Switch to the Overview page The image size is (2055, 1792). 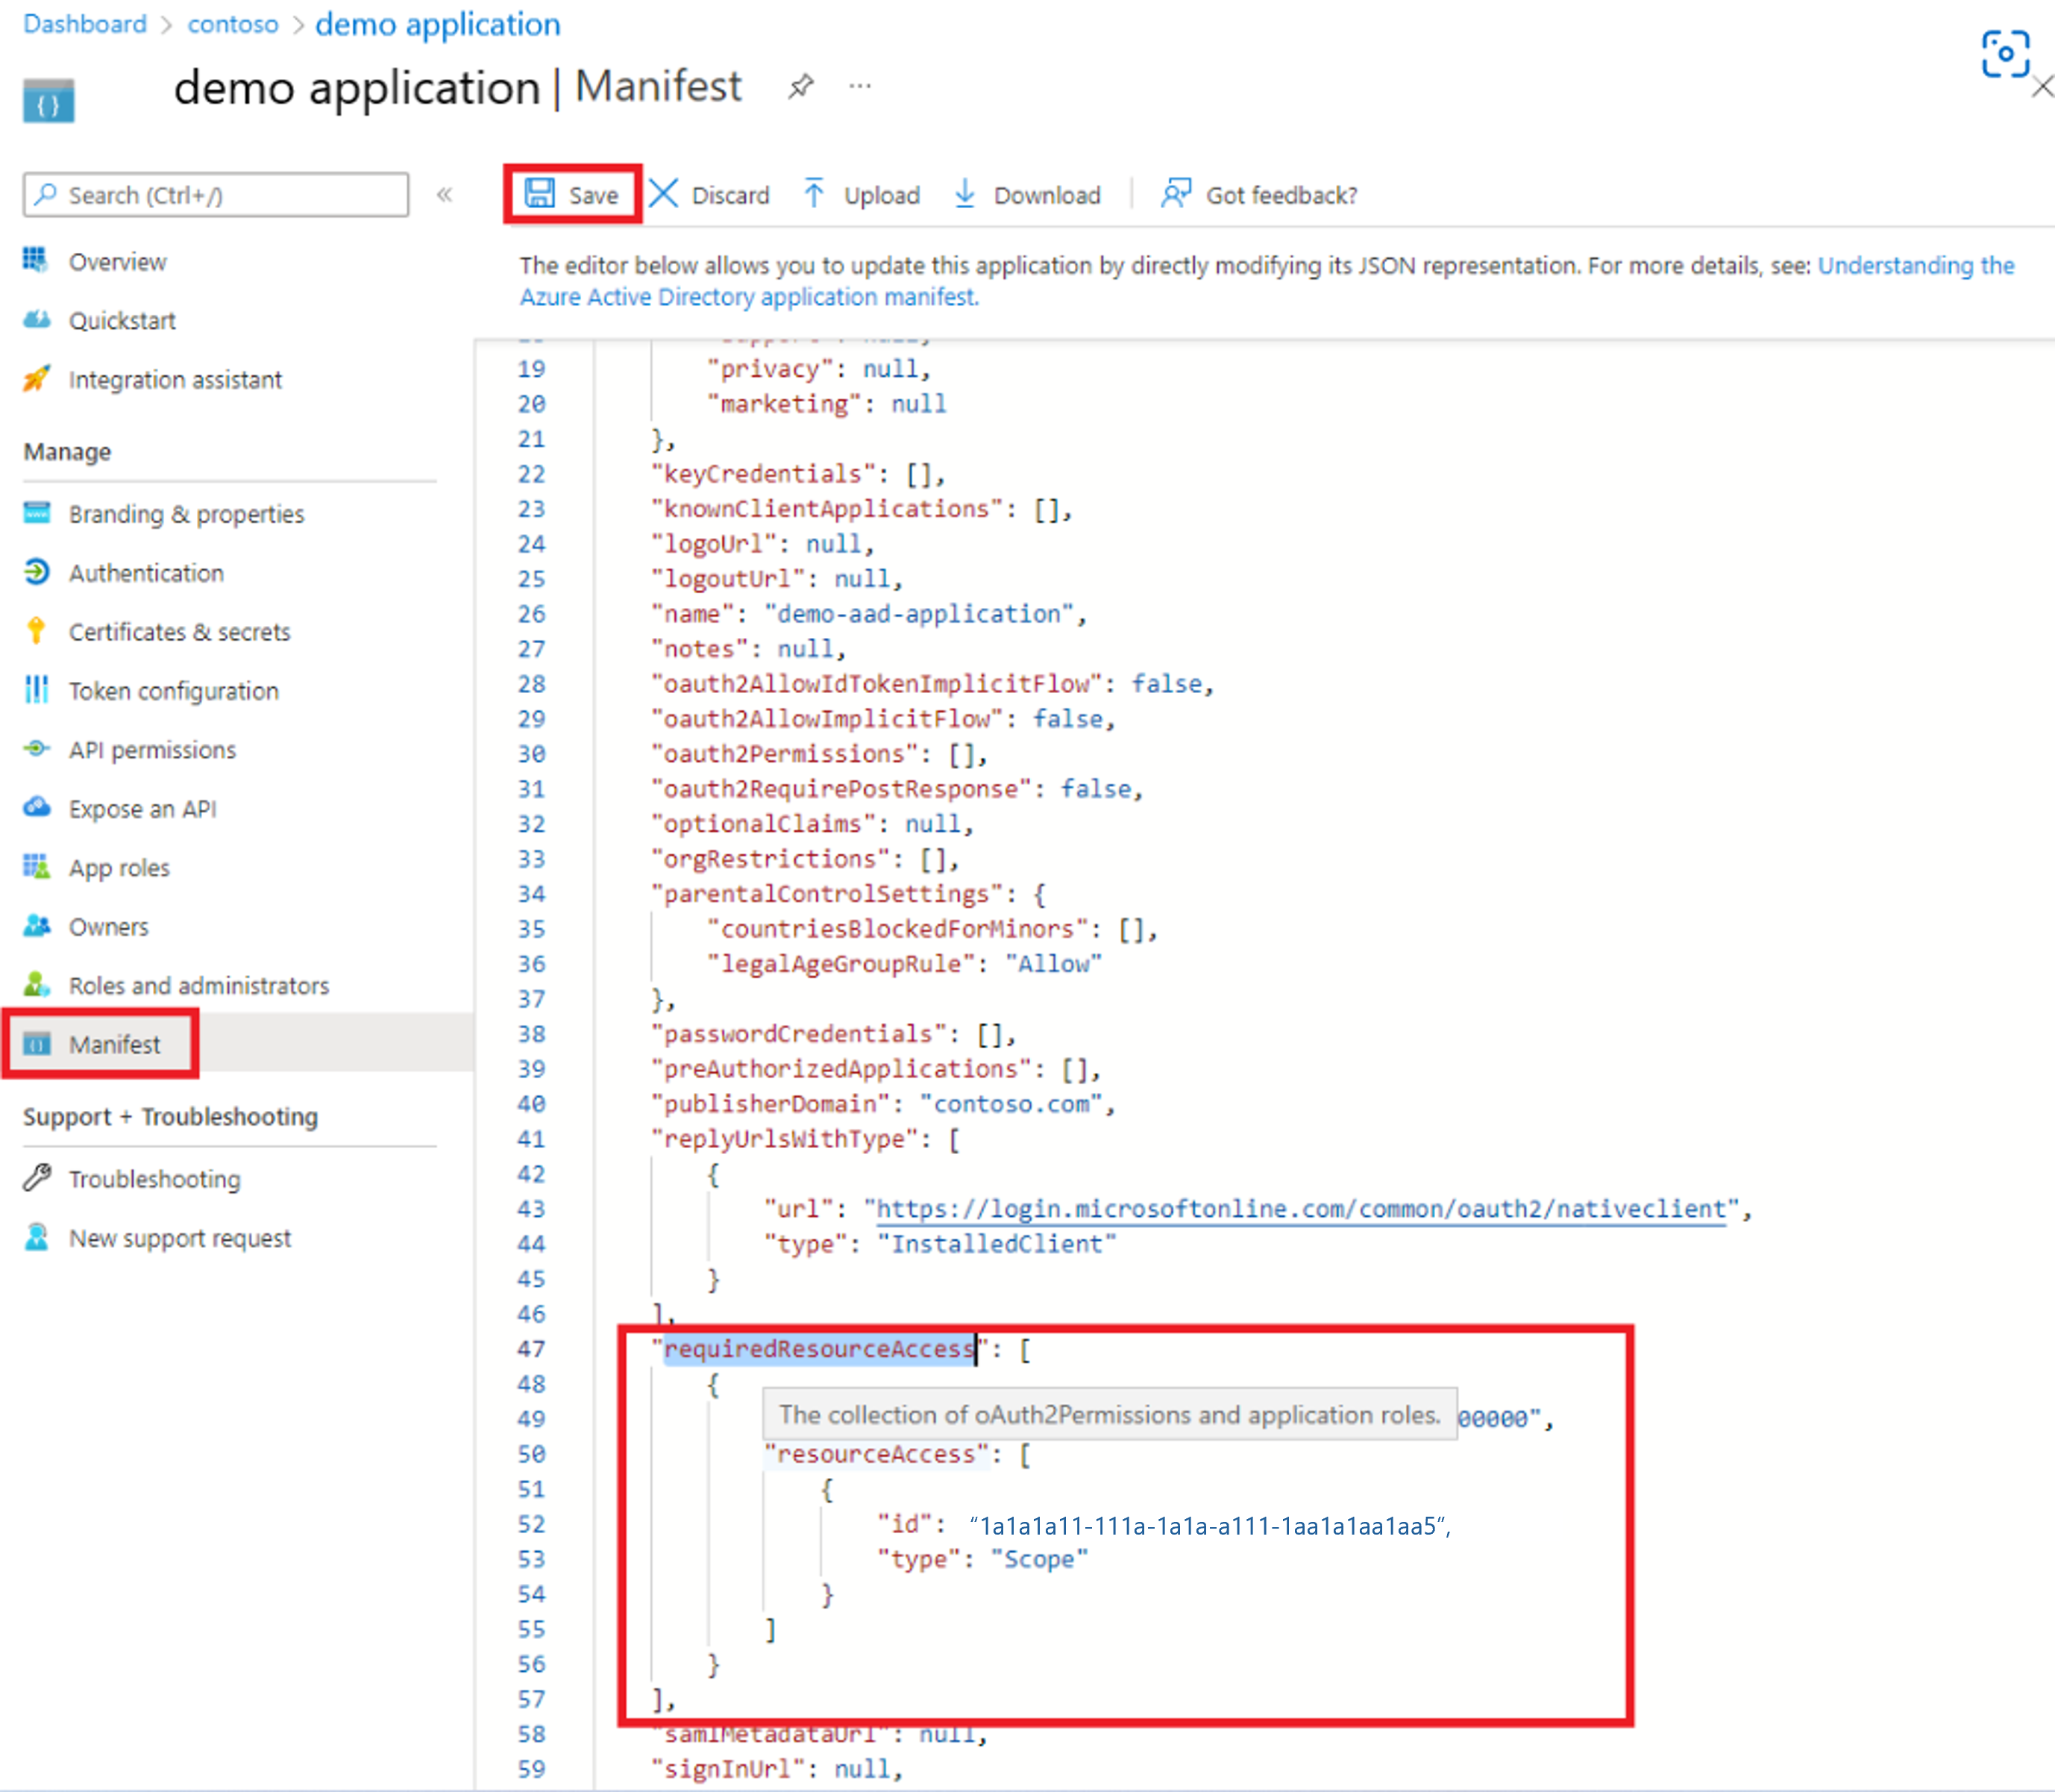(x=117, y=261)
